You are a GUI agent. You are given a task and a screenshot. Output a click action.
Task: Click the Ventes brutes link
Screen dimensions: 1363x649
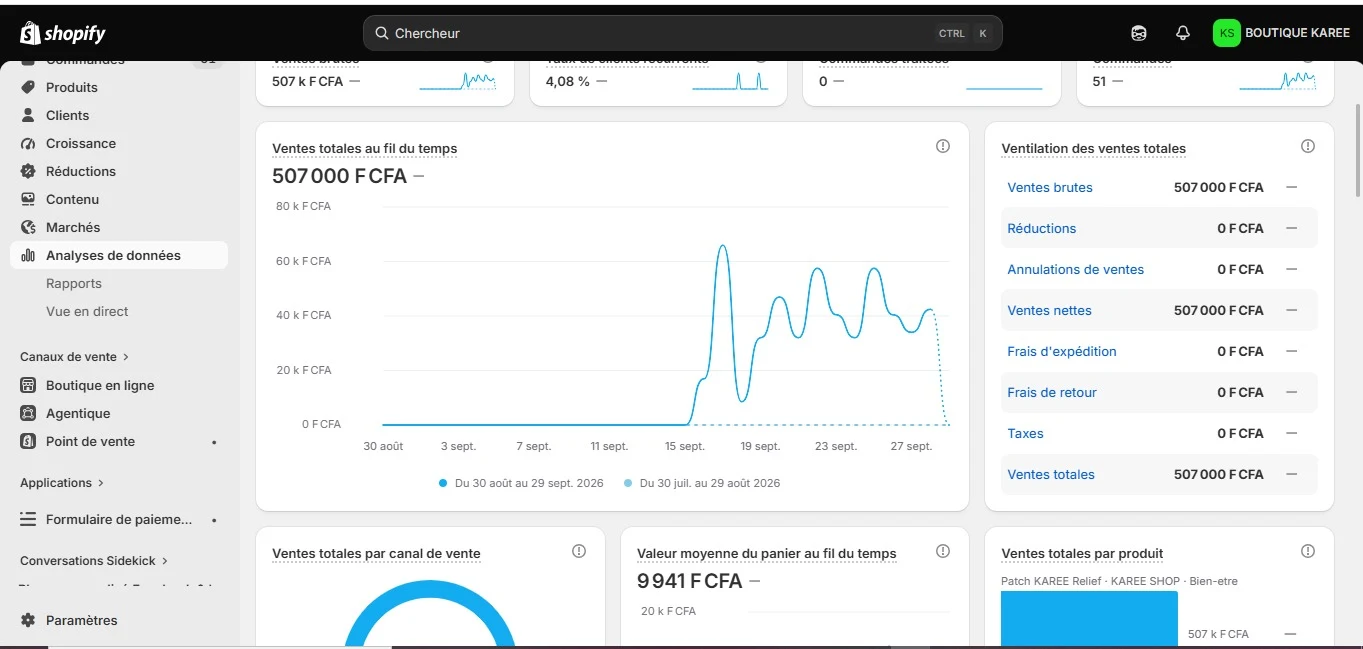click(1050, 187)
